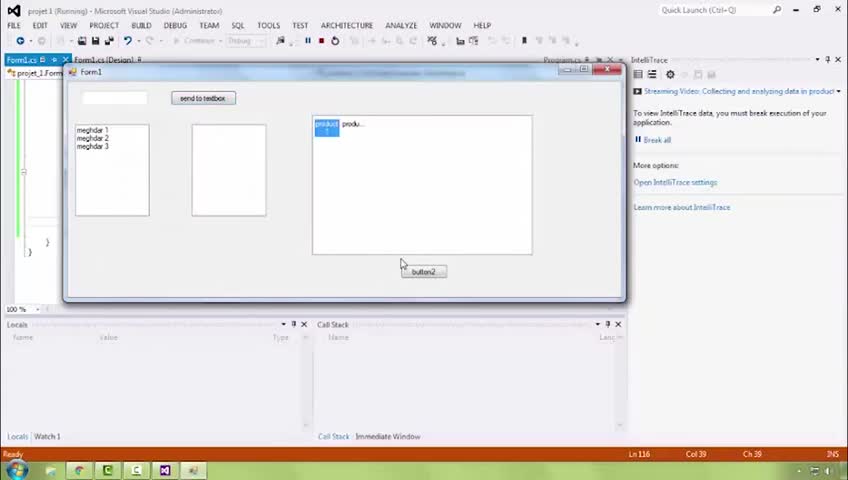The image size is (848, 480).
Task: Open the HELP menu
Action: coord(482,25)
